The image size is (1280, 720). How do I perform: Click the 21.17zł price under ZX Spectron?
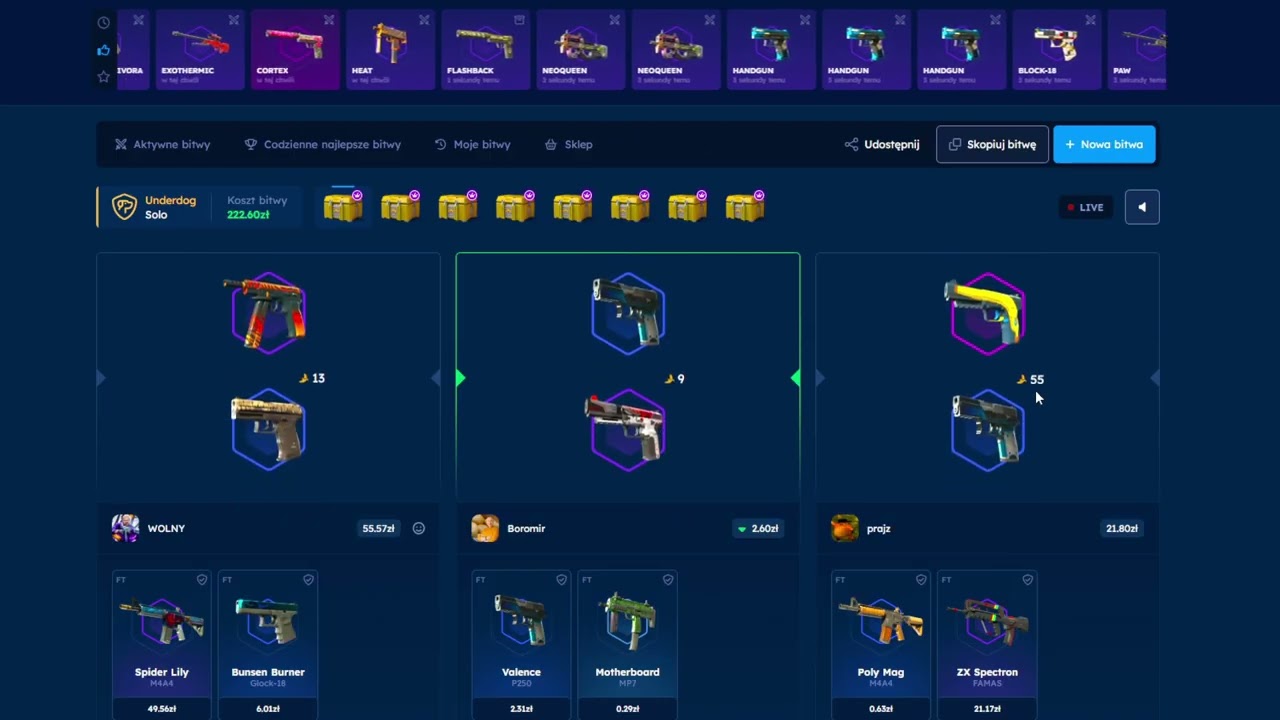987,708
